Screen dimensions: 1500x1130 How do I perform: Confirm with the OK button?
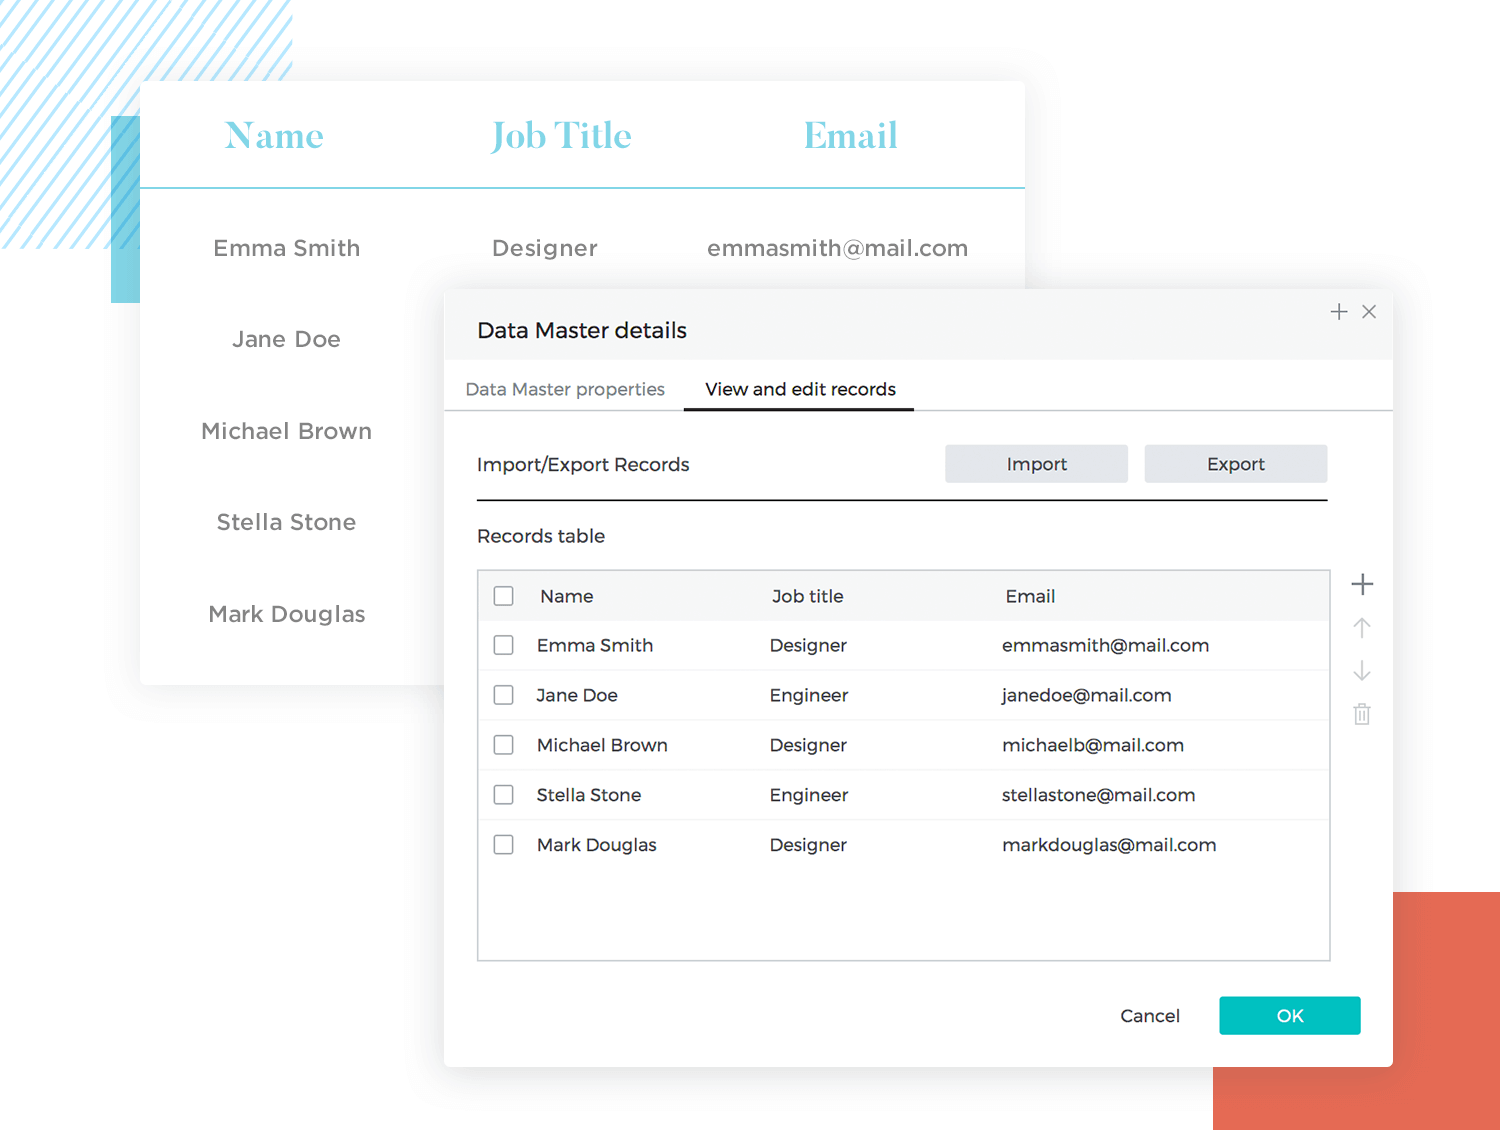point(1289,1015)
